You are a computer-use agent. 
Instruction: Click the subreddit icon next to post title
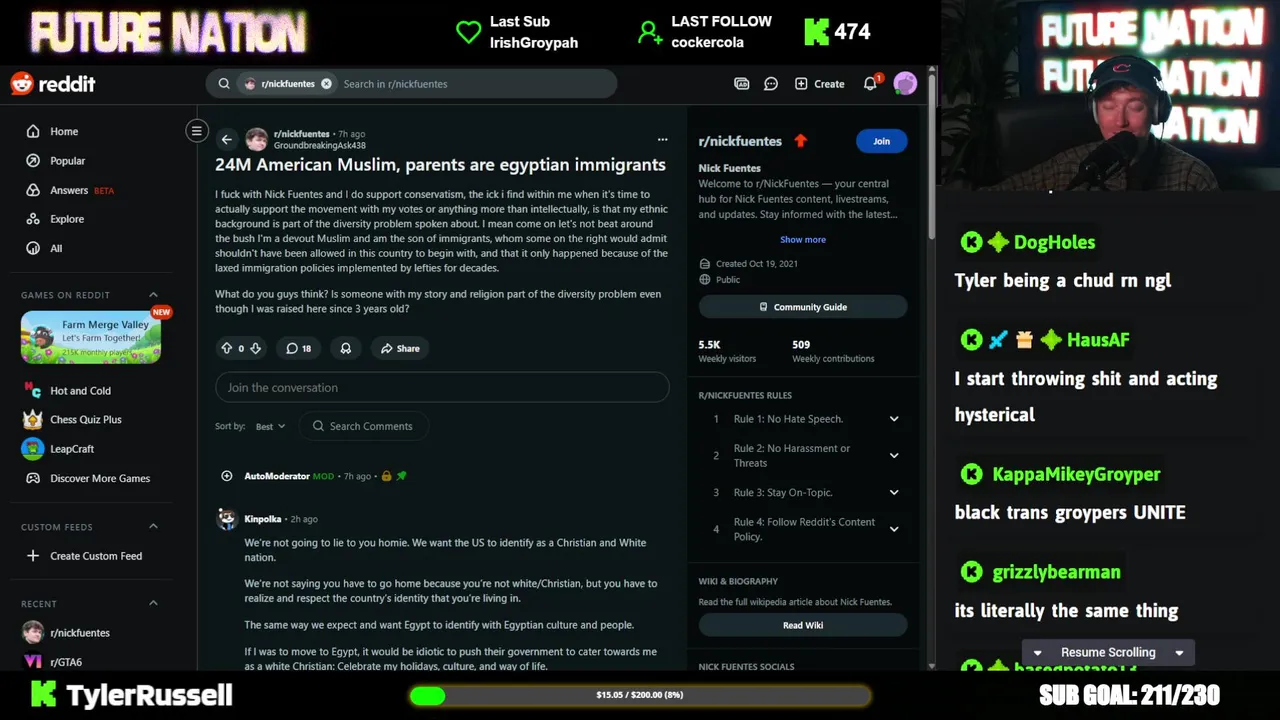coord(257,139)
